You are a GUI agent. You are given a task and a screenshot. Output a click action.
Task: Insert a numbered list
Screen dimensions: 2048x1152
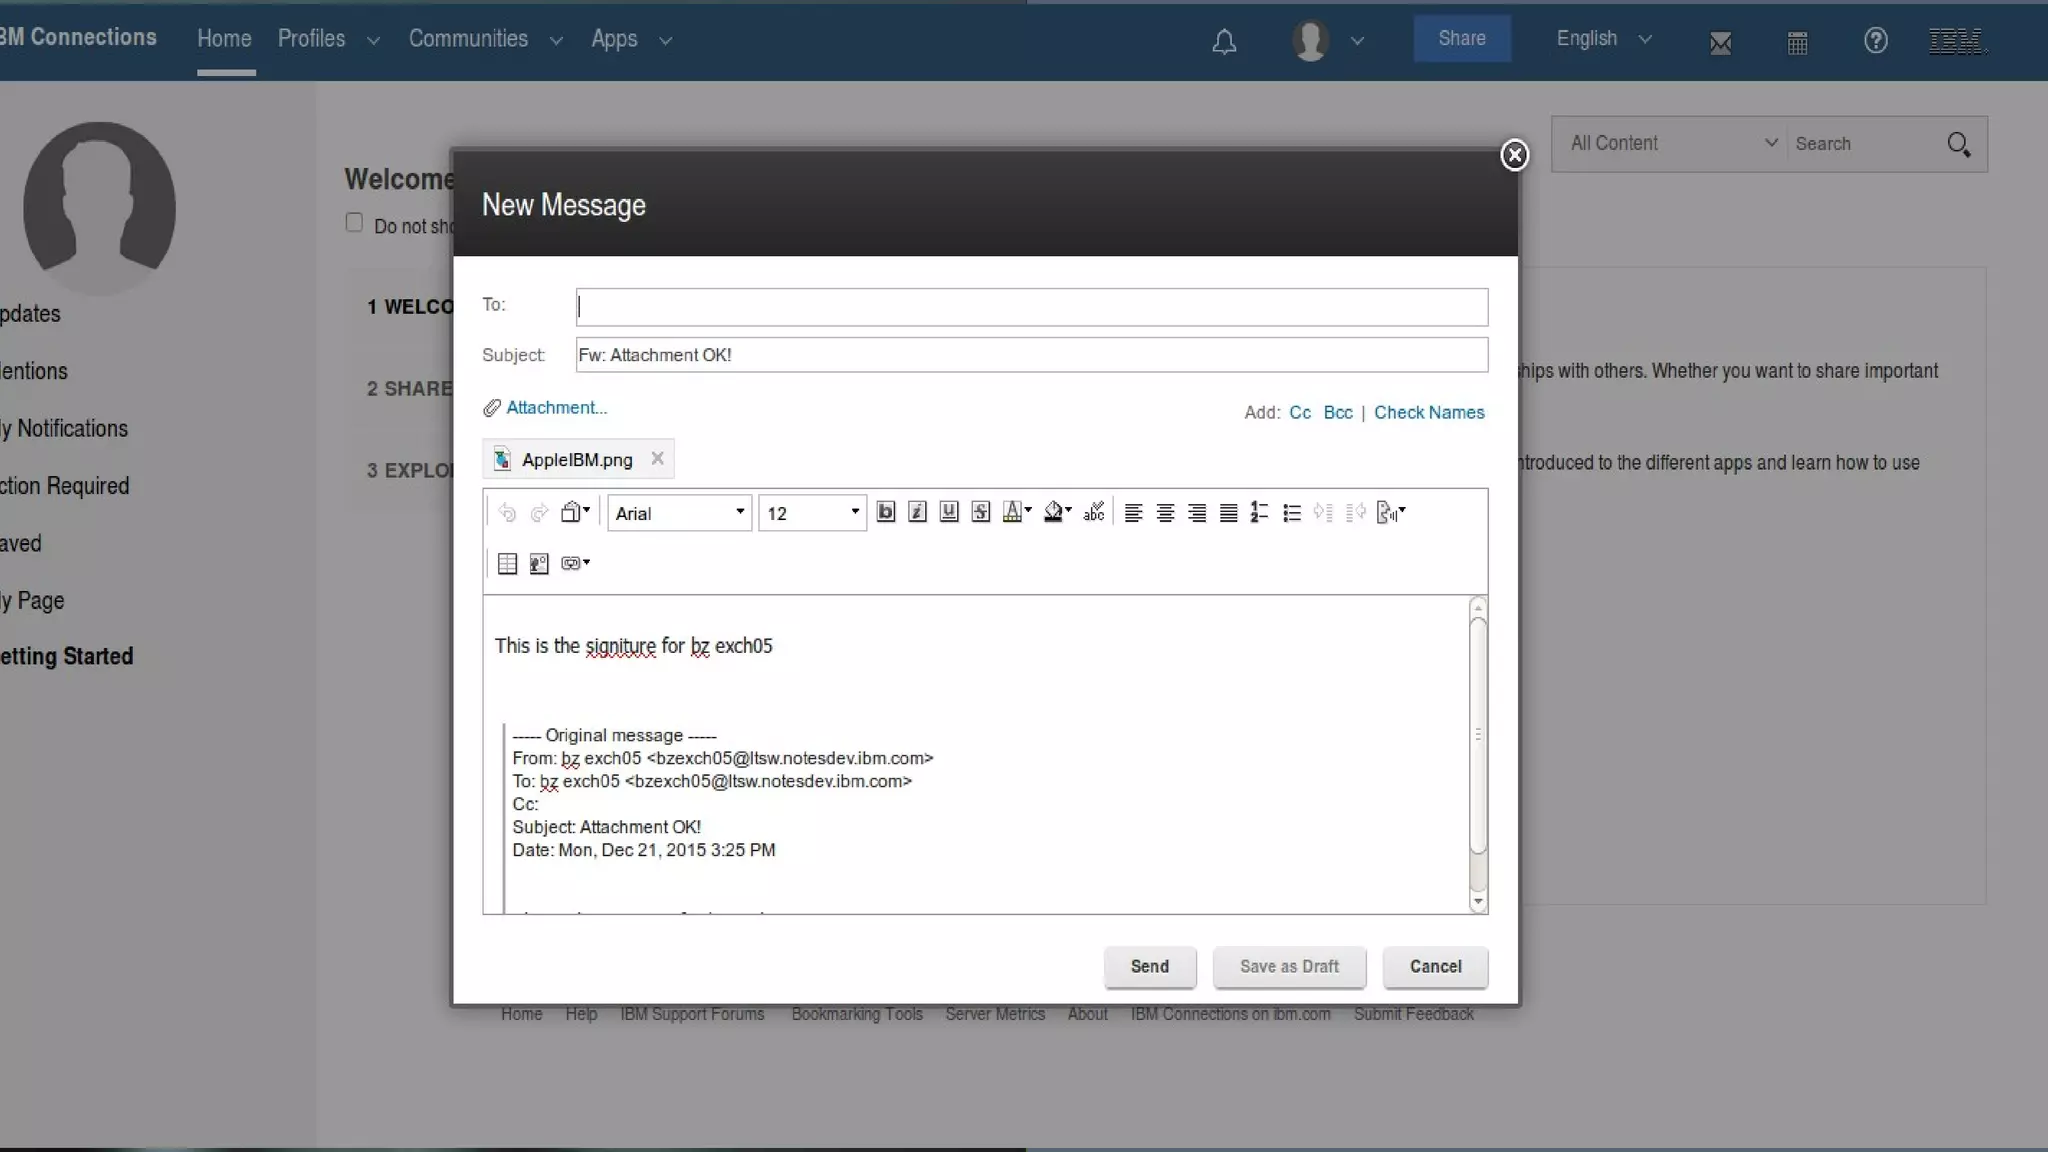tap(1260, 513)
